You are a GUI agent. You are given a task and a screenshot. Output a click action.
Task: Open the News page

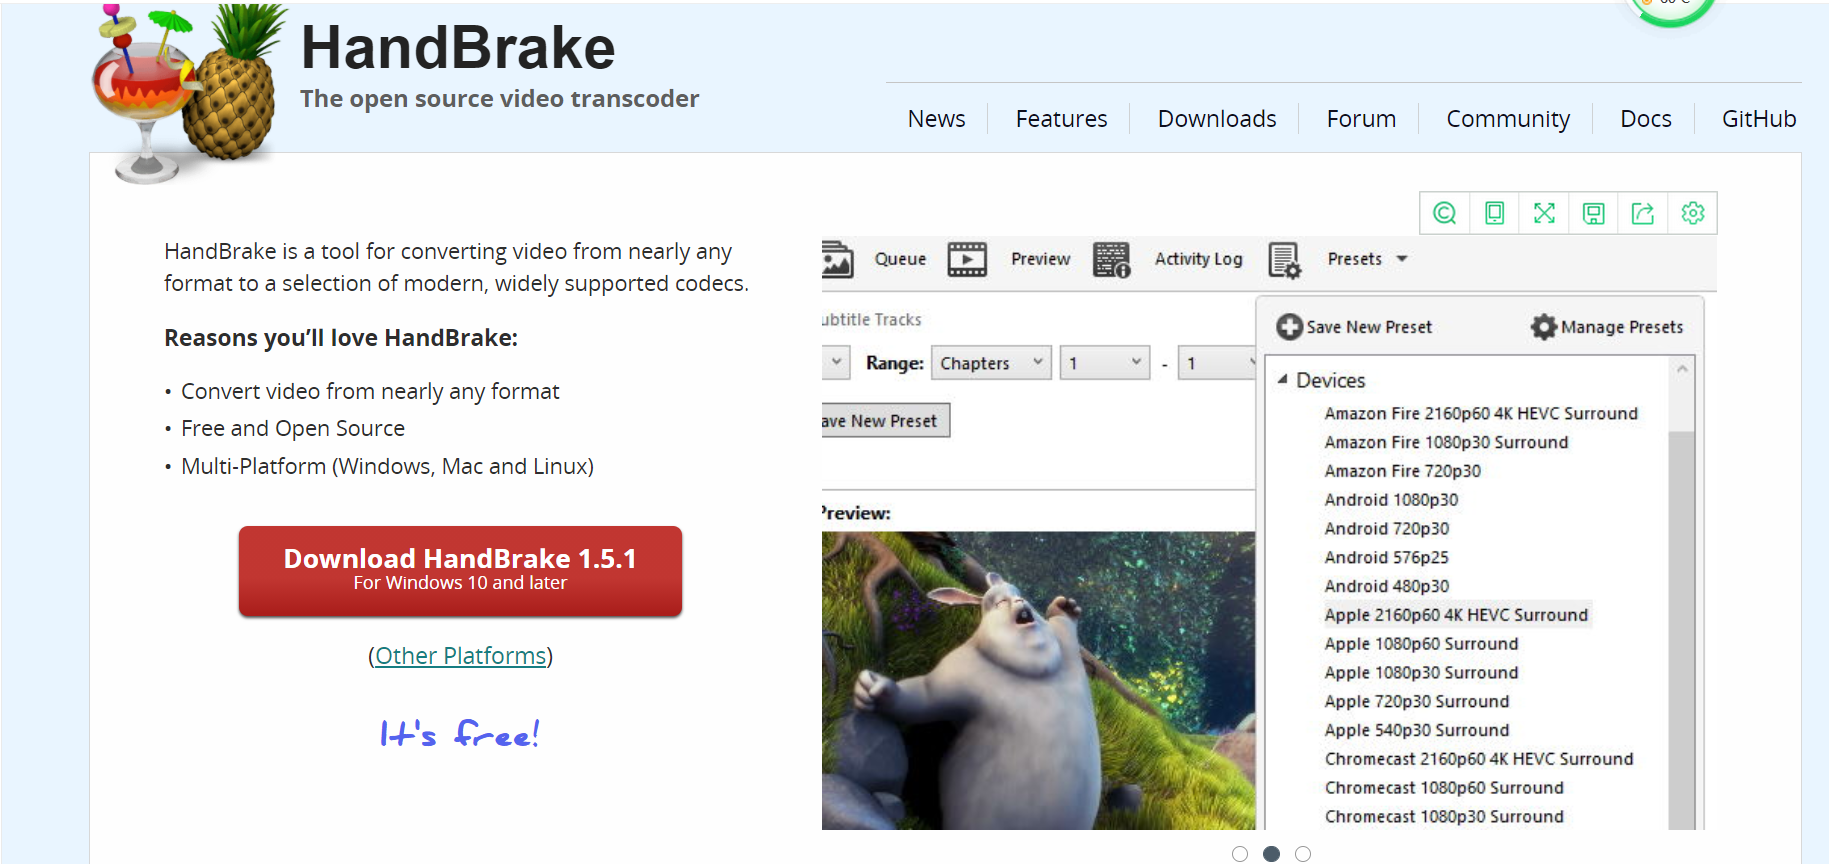[x=936, y=119]
